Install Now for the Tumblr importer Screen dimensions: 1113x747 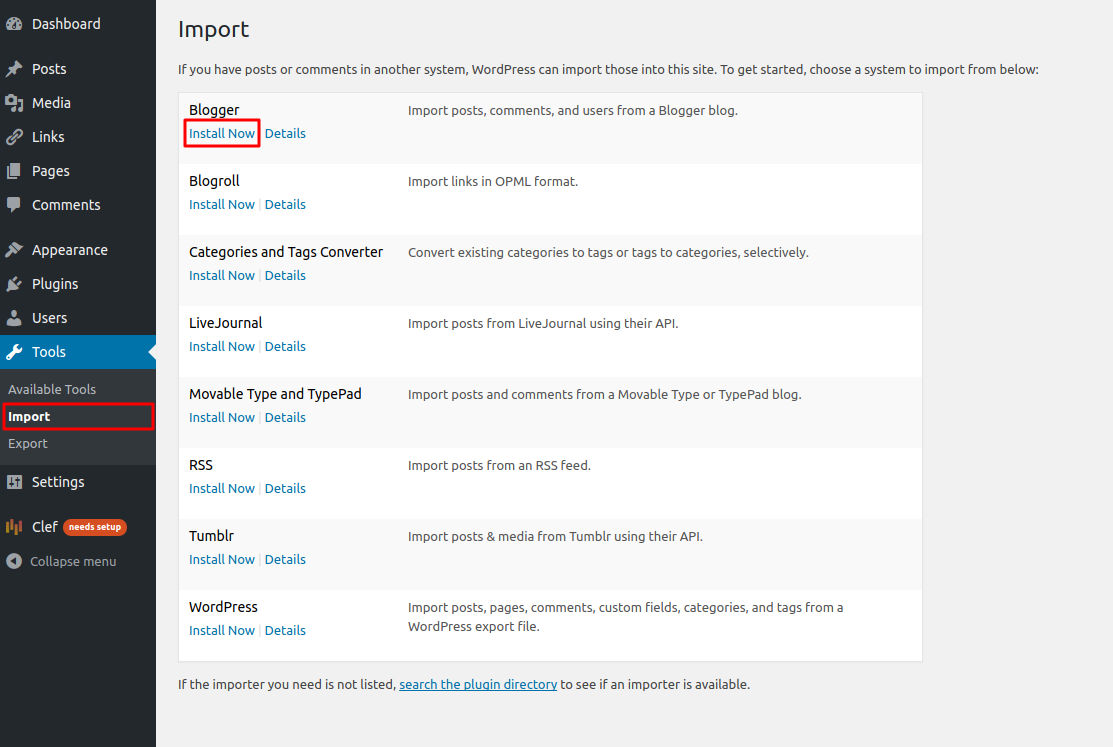221,559
